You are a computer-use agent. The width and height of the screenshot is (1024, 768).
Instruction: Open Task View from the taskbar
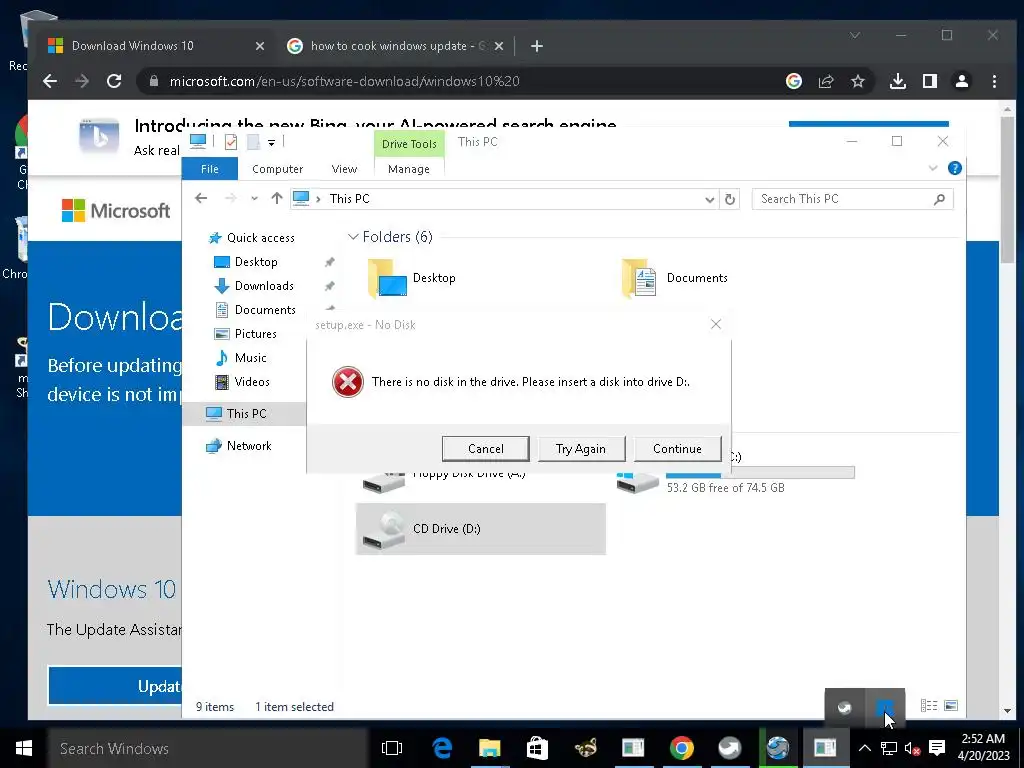pos(392,748)
